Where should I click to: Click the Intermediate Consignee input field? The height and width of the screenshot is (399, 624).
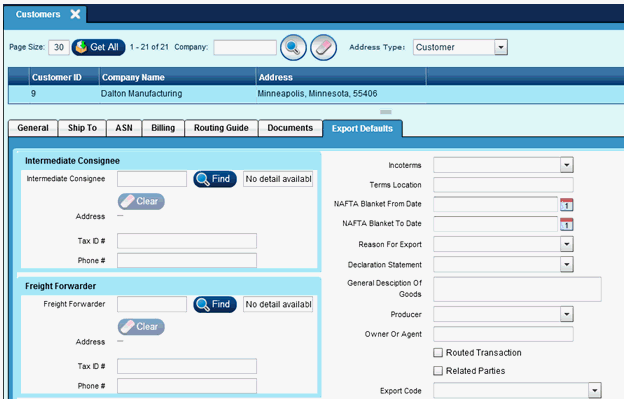[x=152, y=179]
